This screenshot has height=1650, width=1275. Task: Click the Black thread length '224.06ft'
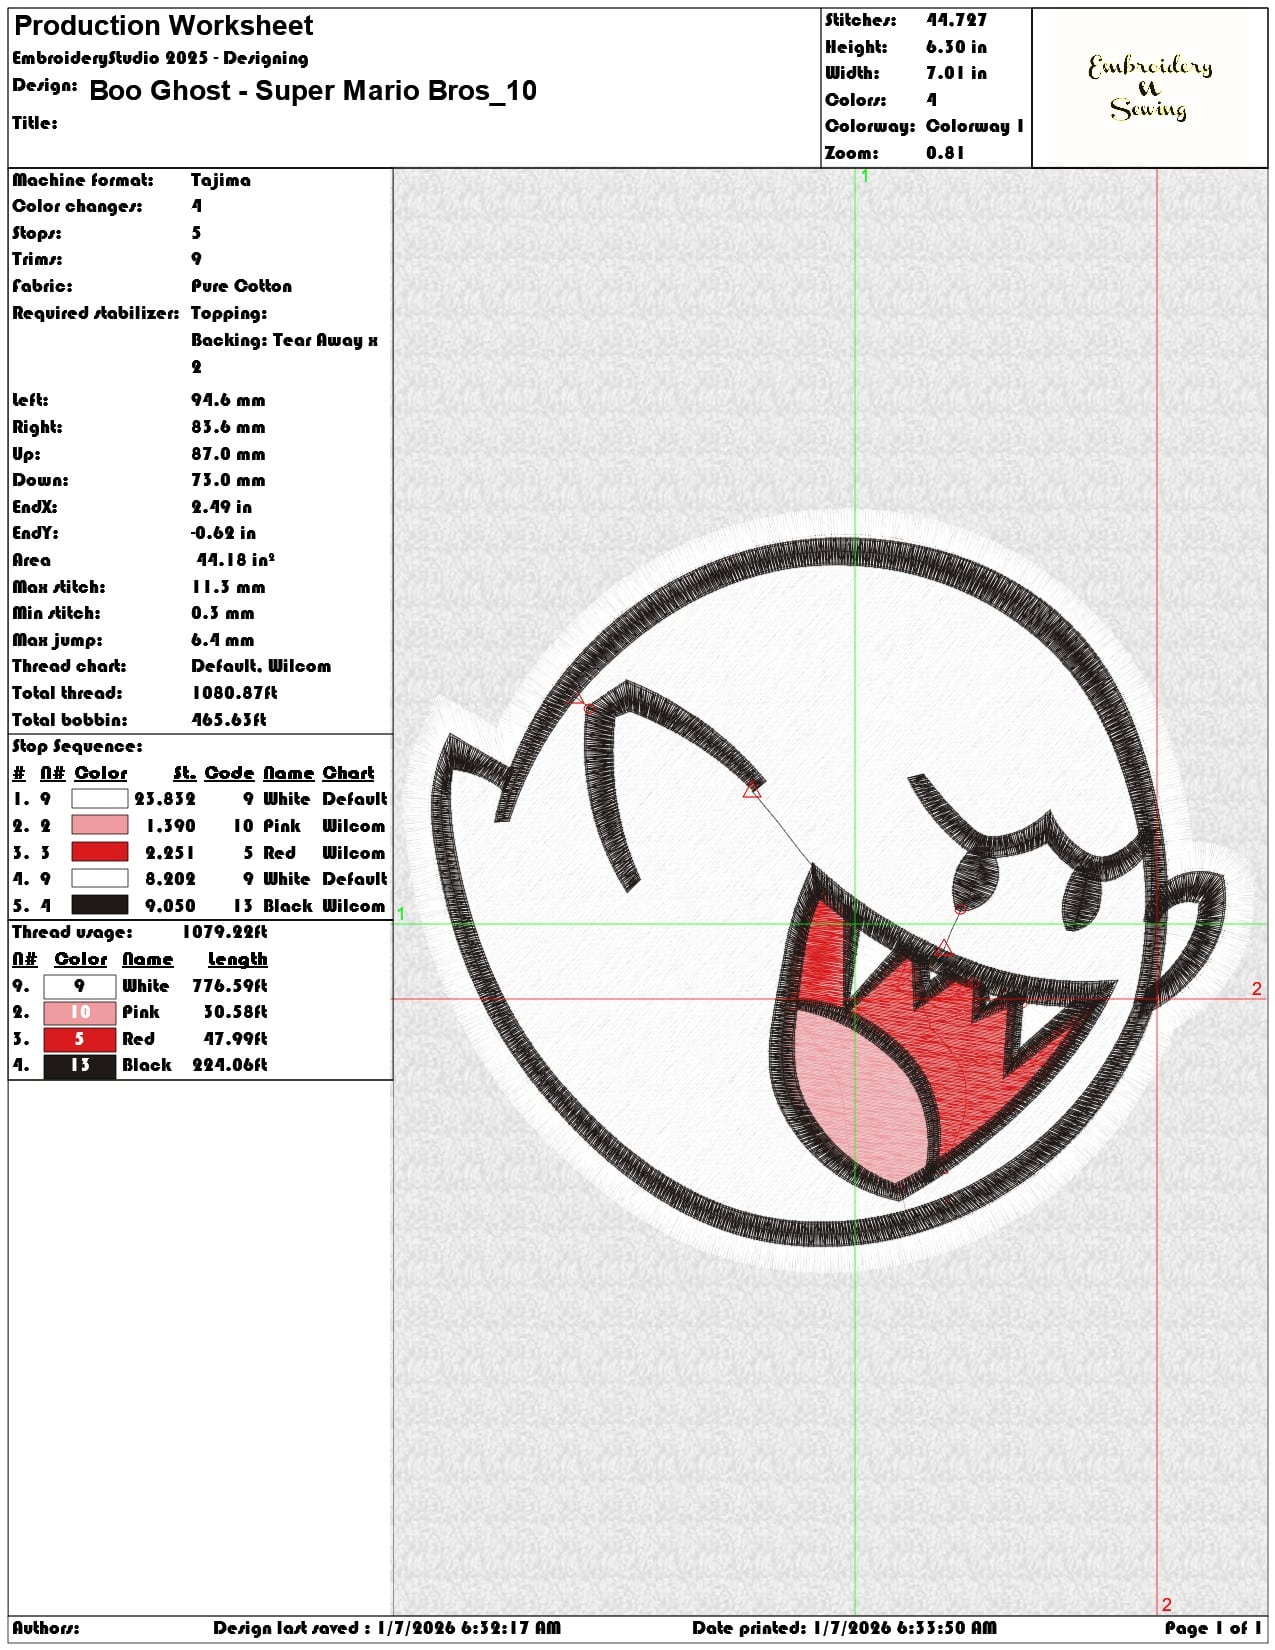point(230,1066)
